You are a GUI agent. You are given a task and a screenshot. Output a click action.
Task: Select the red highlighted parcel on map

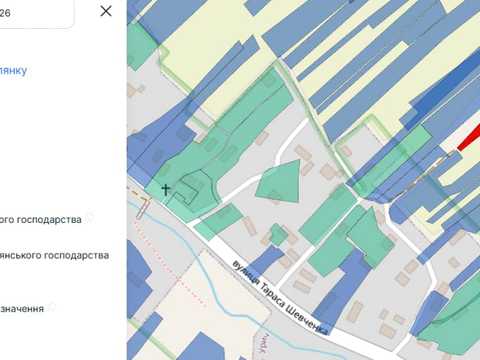(x=470, y=139)
